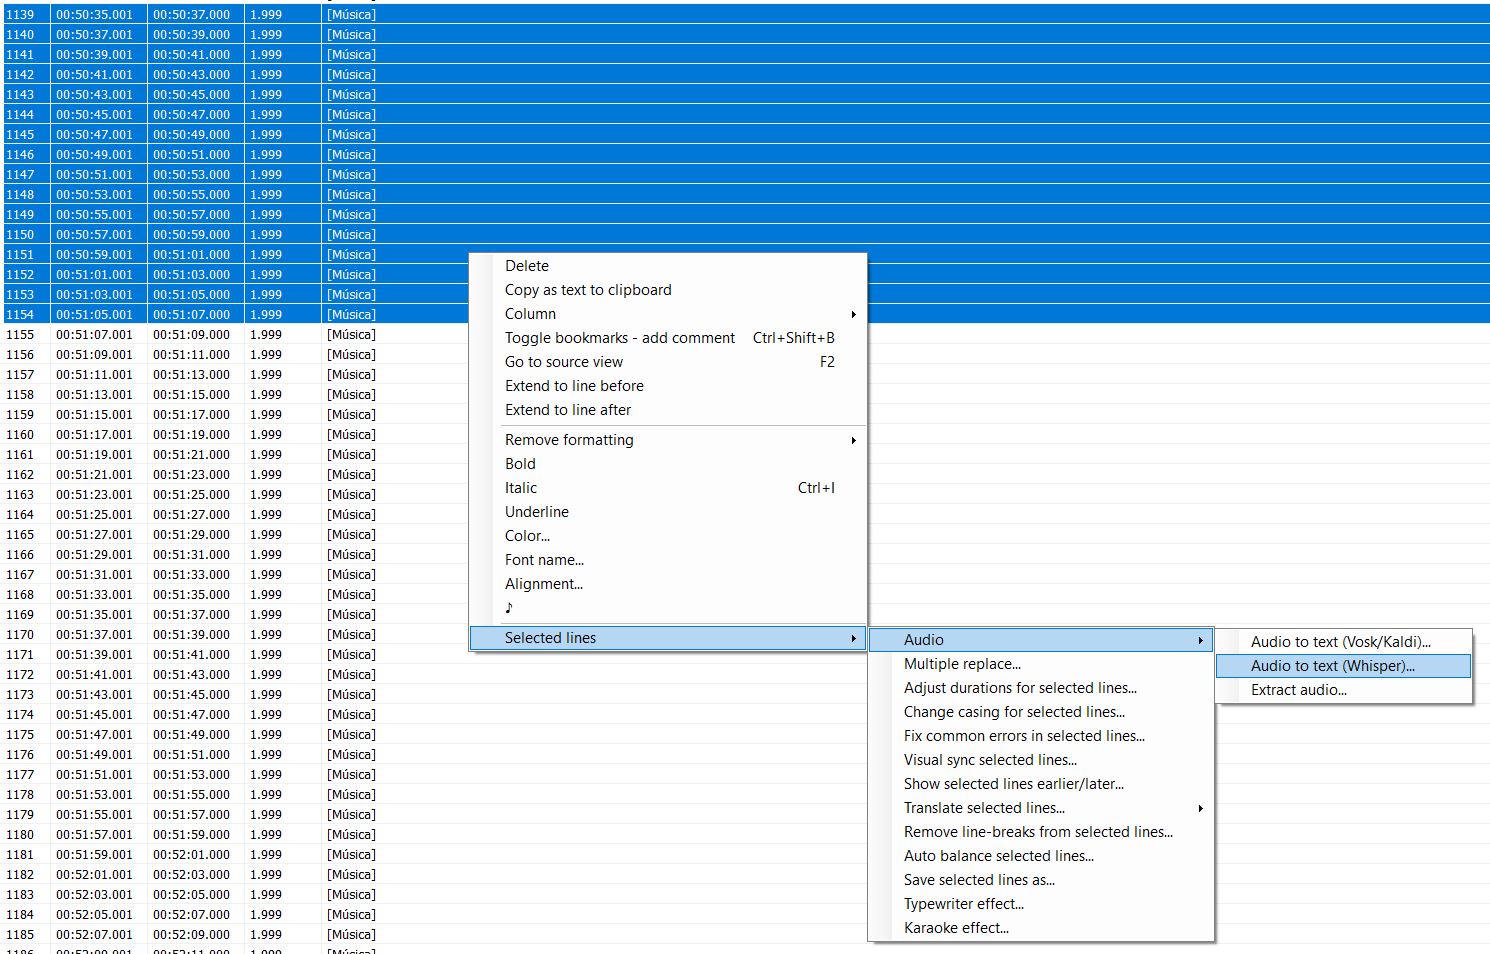Viewport: 1490px width, 954px height.
Task: Expand the Translate selected lines submenu
Action: coord(983,807)
